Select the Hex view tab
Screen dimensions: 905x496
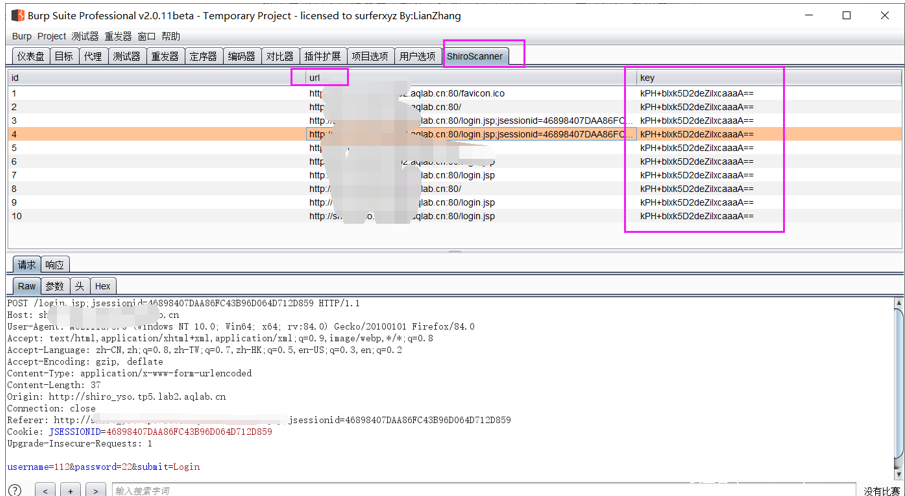click(103, 286)
